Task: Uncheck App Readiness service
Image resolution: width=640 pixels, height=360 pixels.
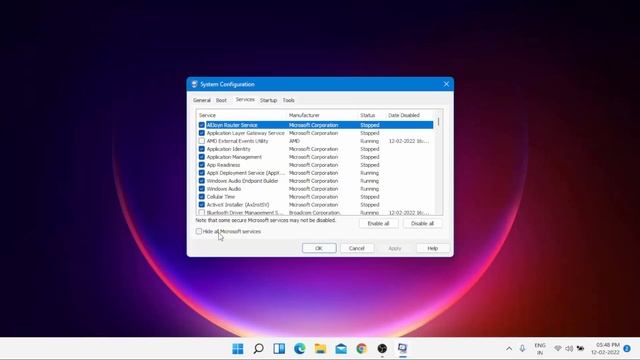Action: [202, 165]
